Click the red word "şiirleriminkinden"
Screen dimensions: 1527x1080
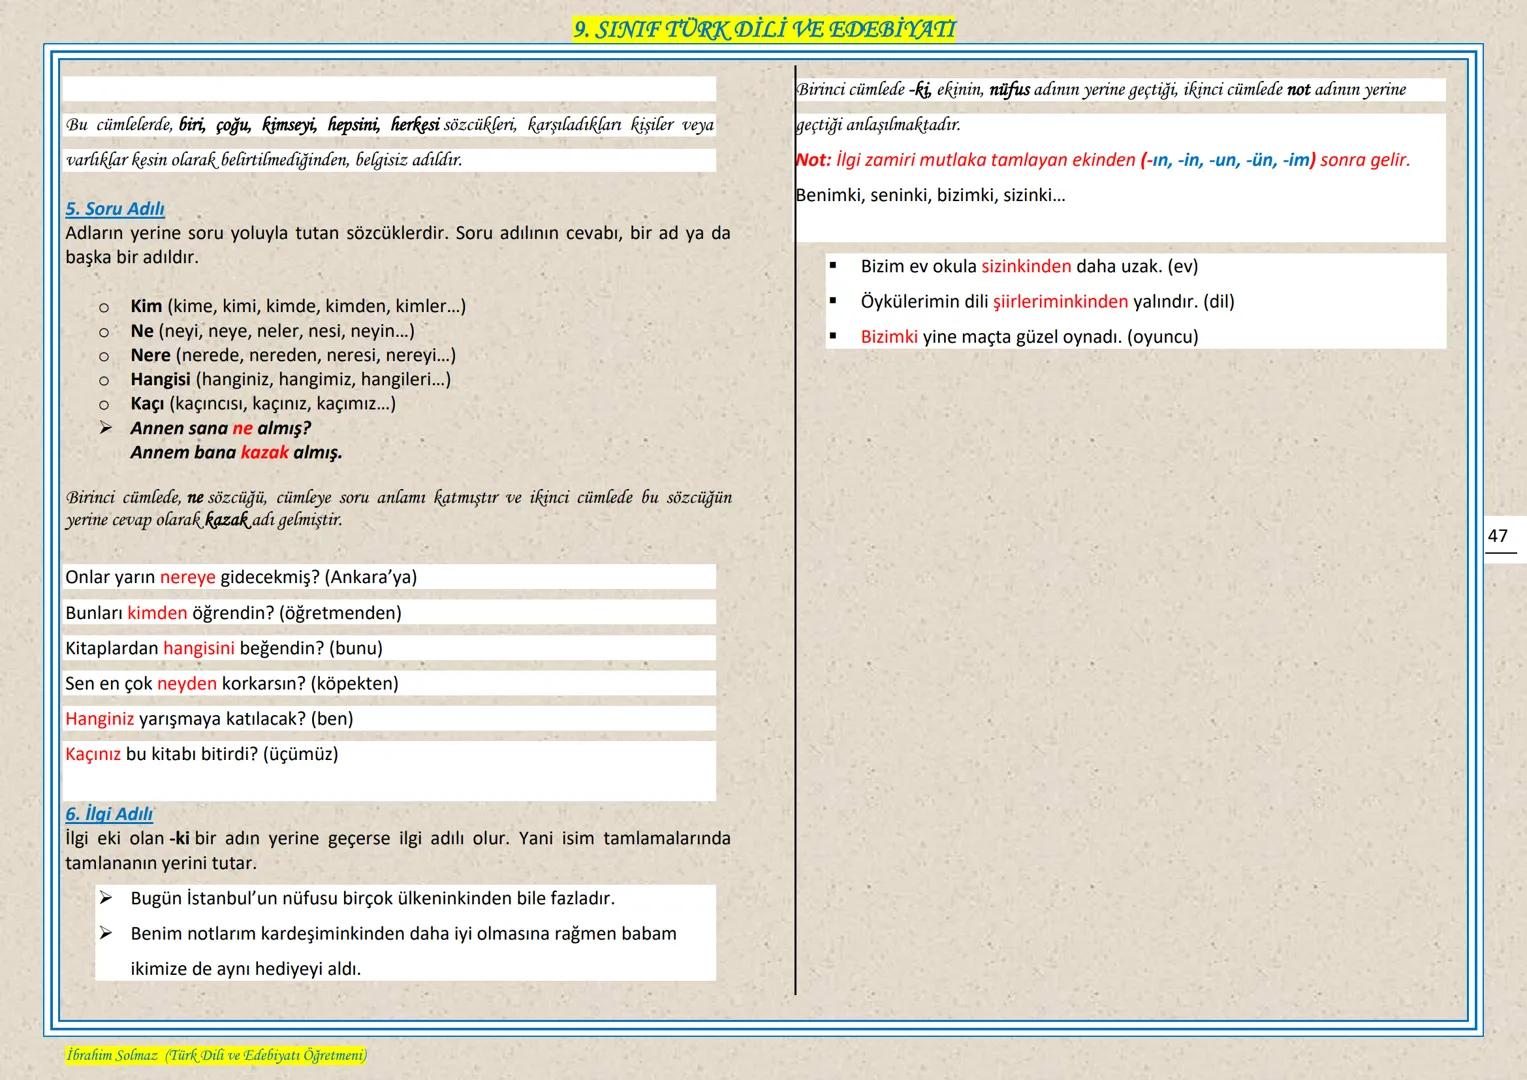(x=1060, y=301)
